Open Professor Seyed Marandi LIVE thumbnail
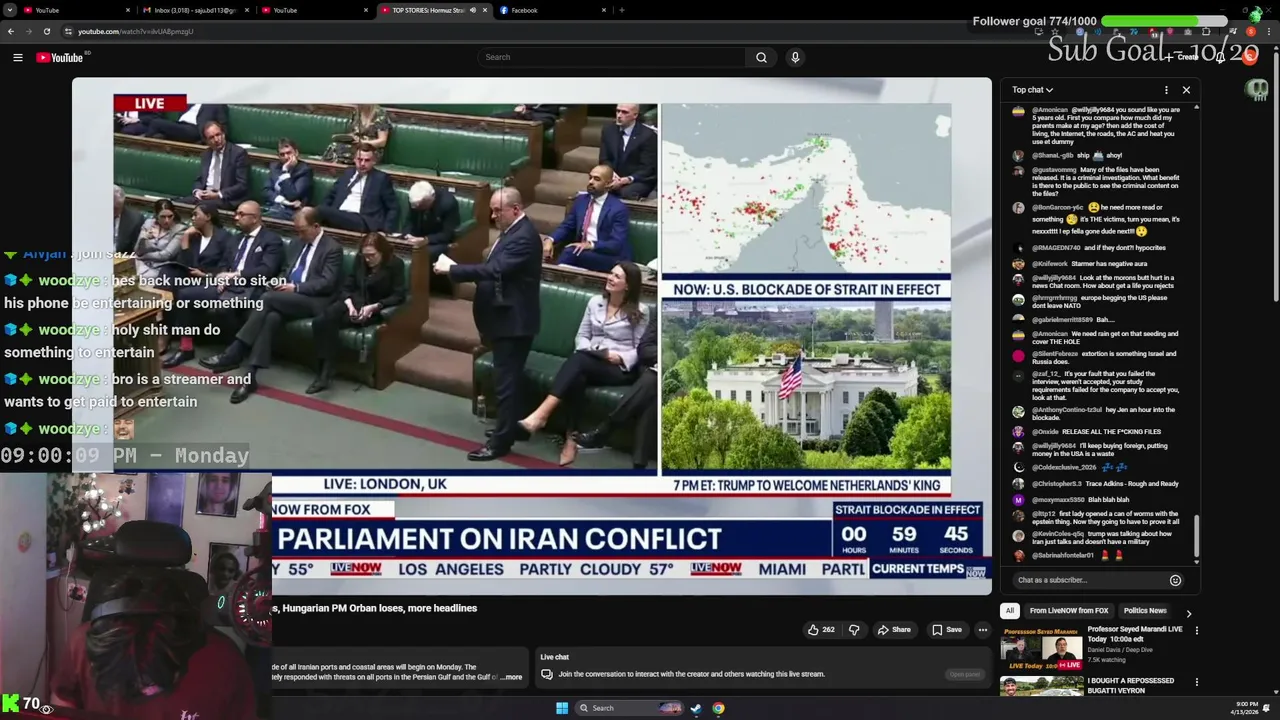Image resolution: width=1280 pixels, height=720 pixels. point(1041,648)
